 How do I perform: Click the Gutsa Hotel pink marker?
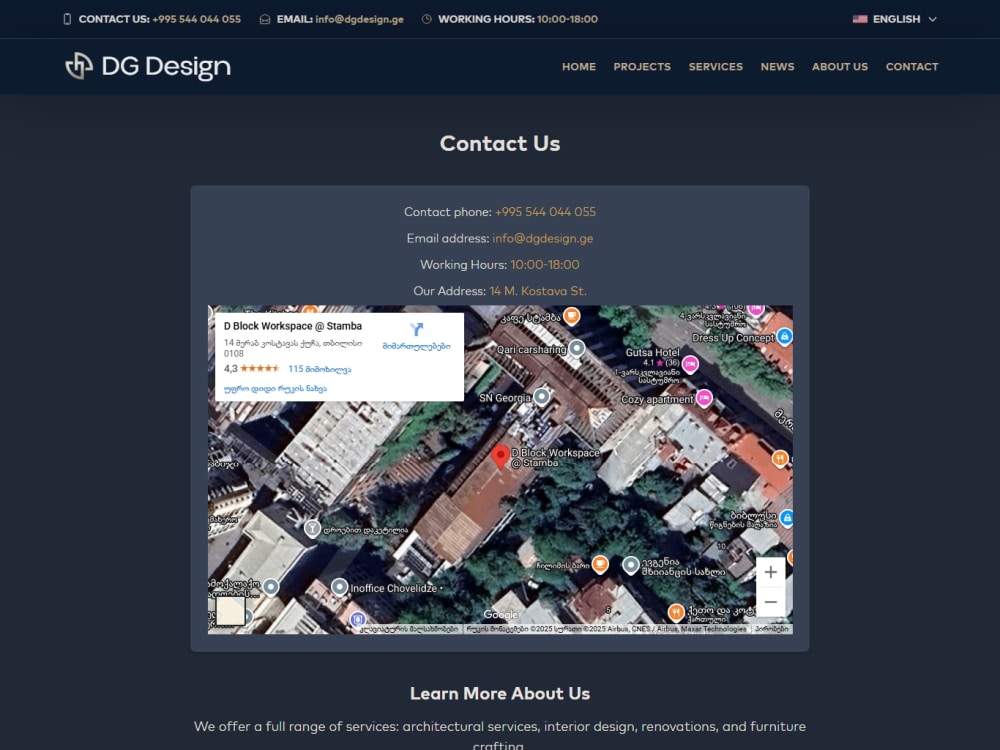(x=690, y=364)
